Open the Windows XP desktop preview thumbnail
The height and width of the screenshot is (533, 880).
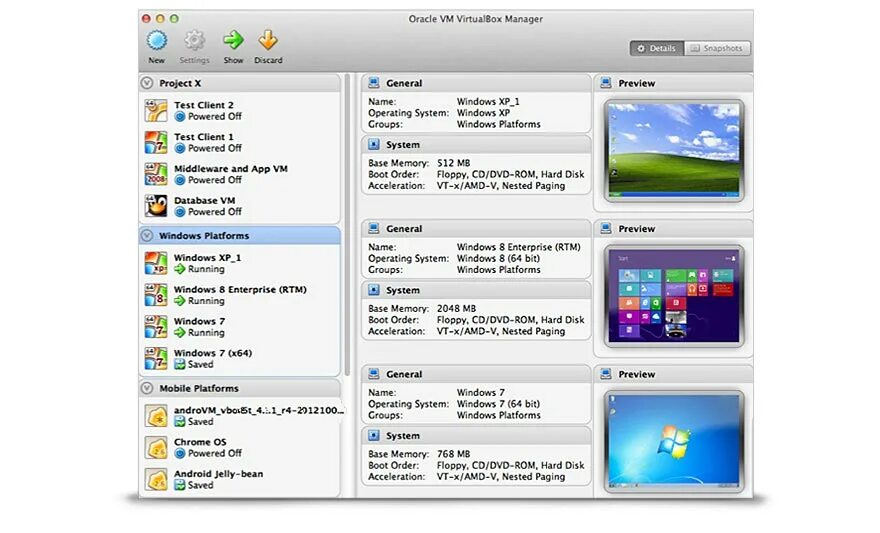point(674,150)
